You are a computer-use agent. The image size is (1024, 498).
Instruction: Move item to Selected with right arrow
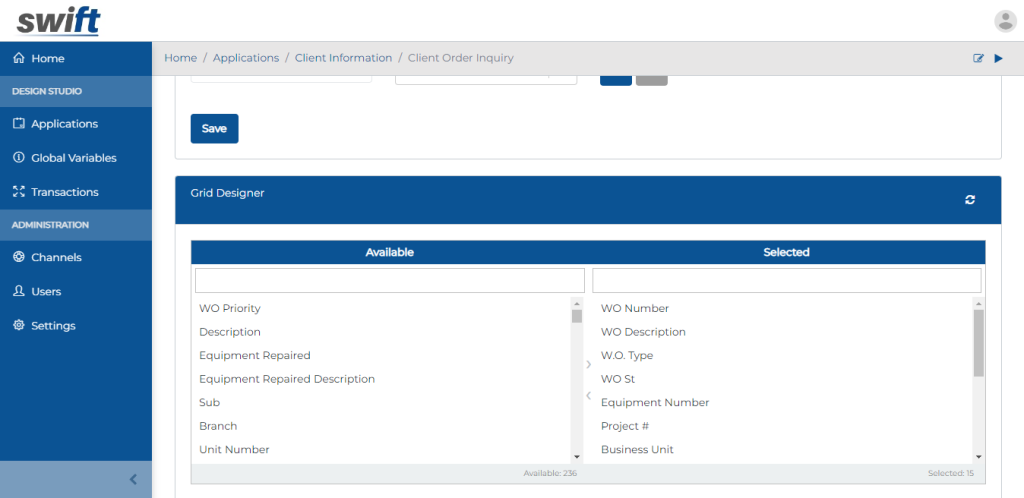click(588, 365)
